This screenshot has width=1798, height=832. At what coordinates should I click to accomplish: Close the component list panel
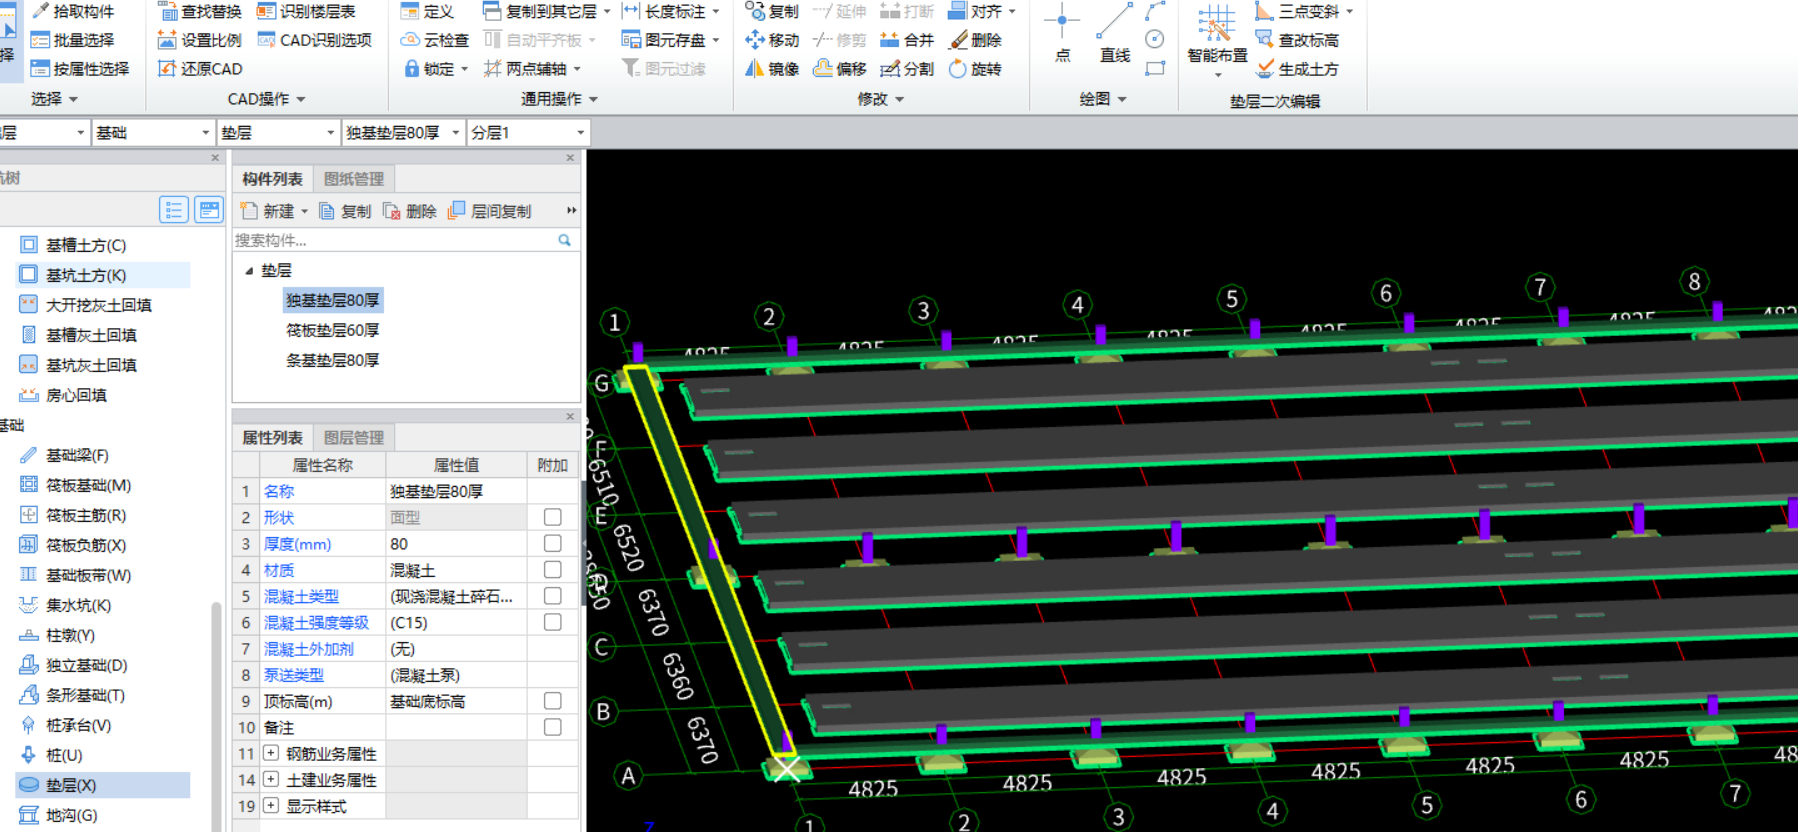tap(570, 158)
